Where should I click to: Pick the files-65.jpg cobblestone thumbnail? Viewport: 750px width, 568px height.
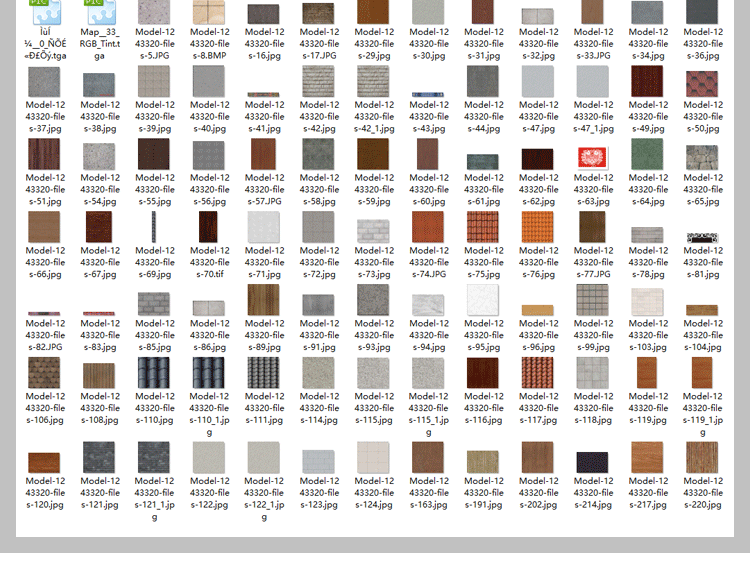703,157
